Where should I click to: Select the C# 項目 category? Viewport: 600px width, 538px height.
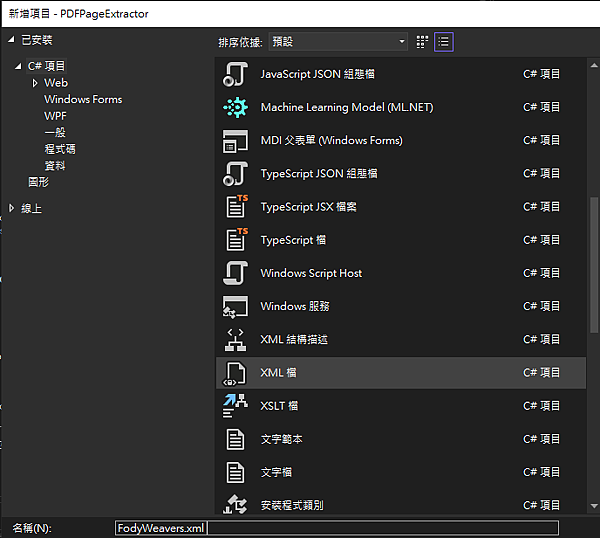46,66
